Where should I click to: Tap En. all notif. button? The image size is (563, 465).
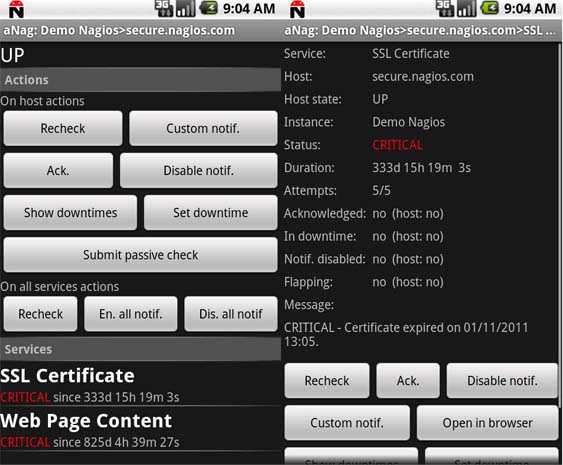(x=131, y=314)
